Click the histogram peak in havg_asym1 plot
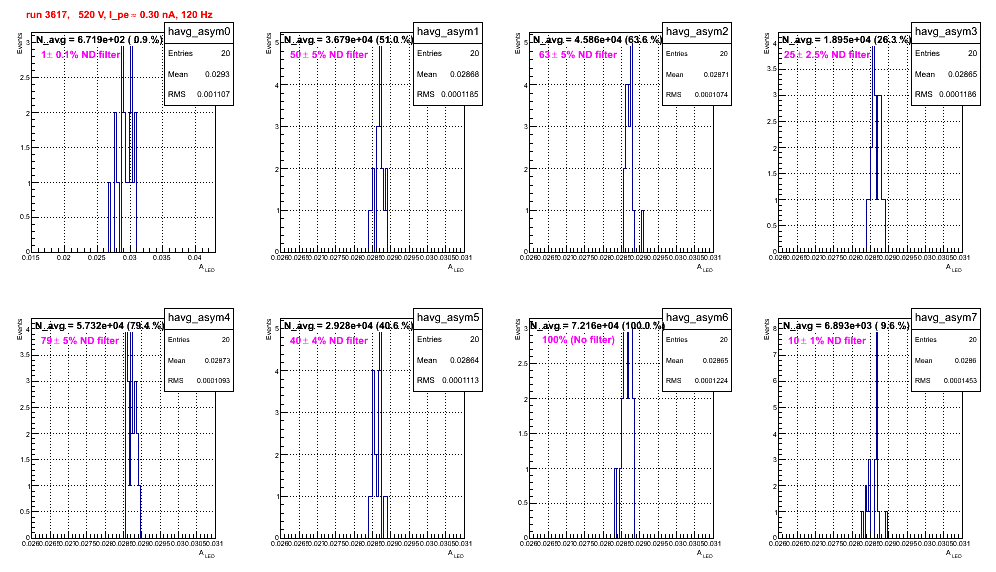The image size is (996, 572). (x=380, y=86)
